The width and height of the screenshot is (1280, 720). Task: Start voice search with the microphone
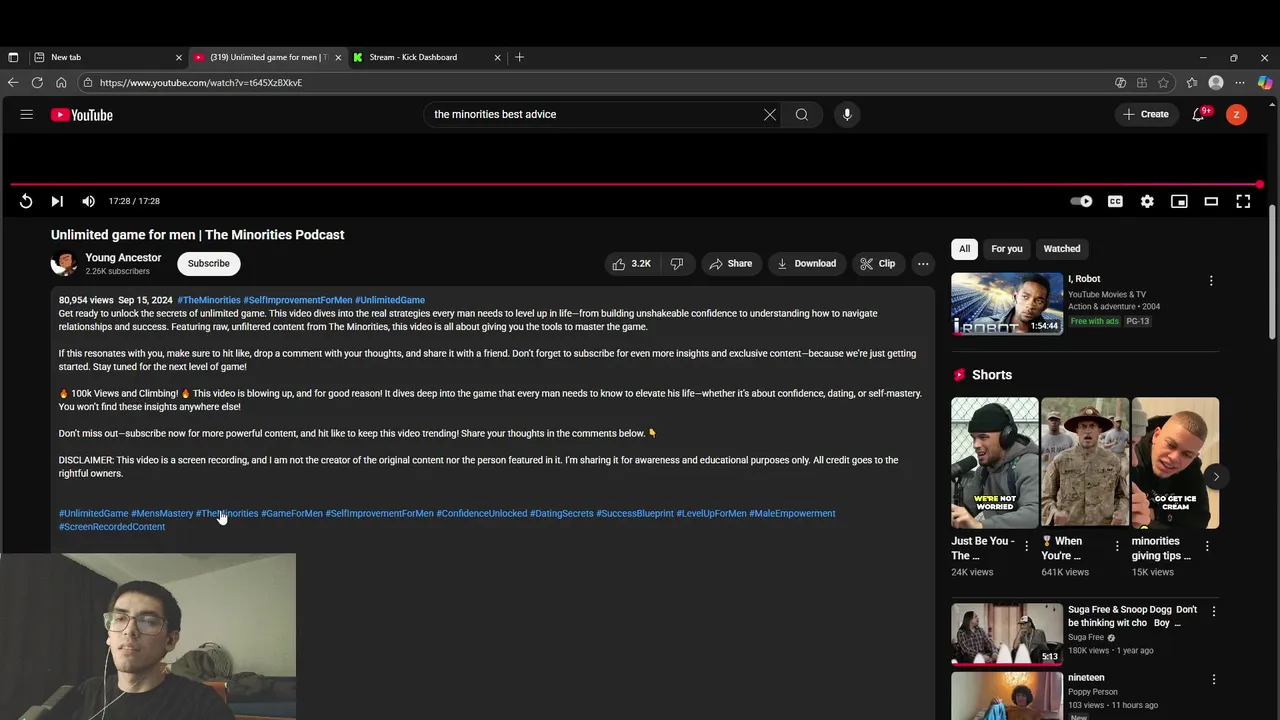[847, 115]
